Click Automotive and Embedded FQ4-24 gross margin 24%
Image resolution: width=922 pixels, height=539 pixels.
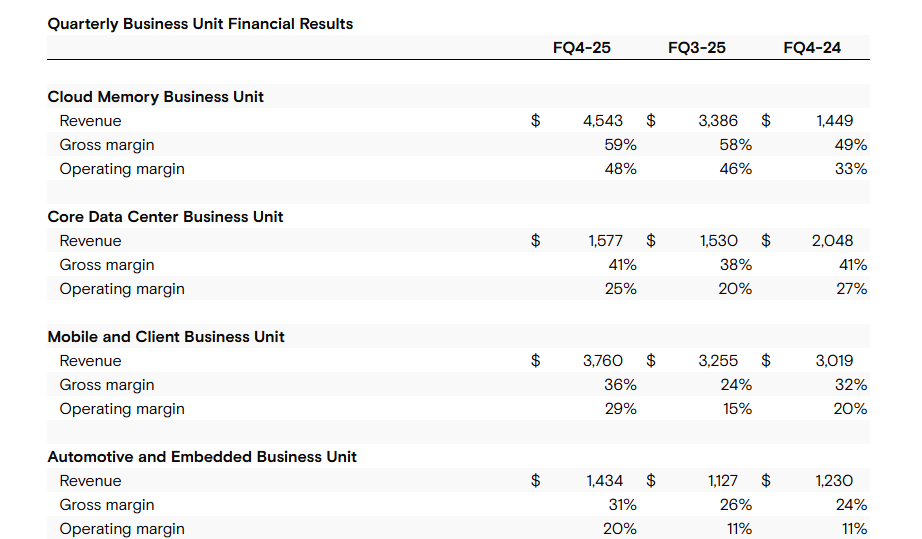coord(851,505)
